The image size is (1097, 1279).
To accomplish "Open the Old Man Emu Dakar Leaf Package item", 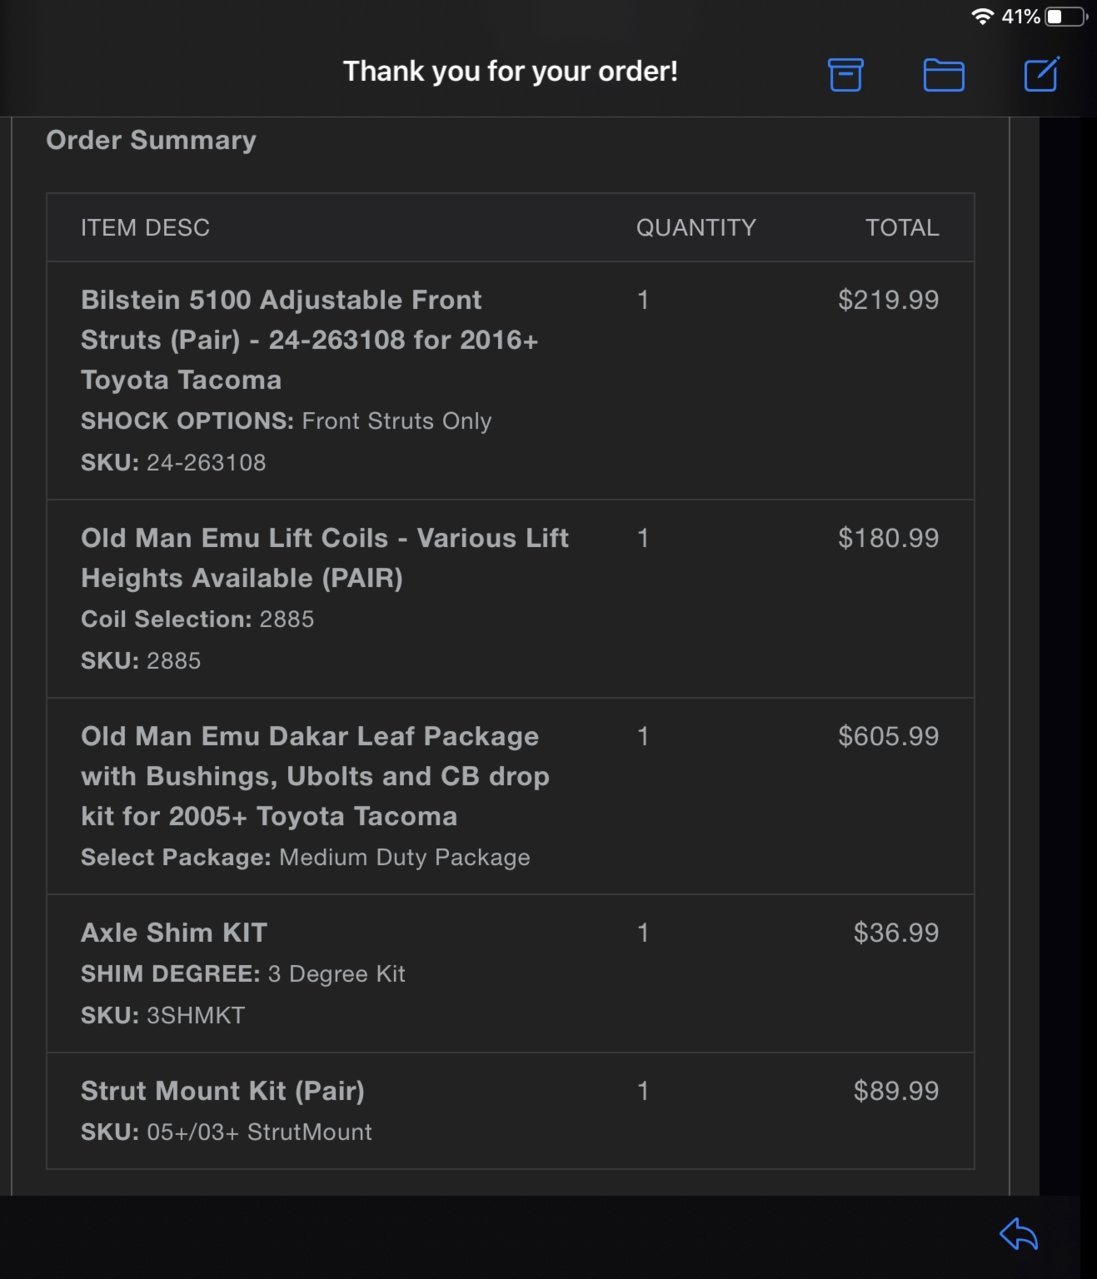I will coord(315,776).
